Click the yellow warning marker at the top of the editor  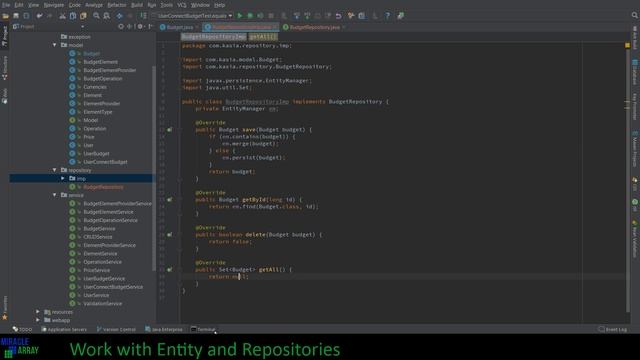click(x=628, y=45)
